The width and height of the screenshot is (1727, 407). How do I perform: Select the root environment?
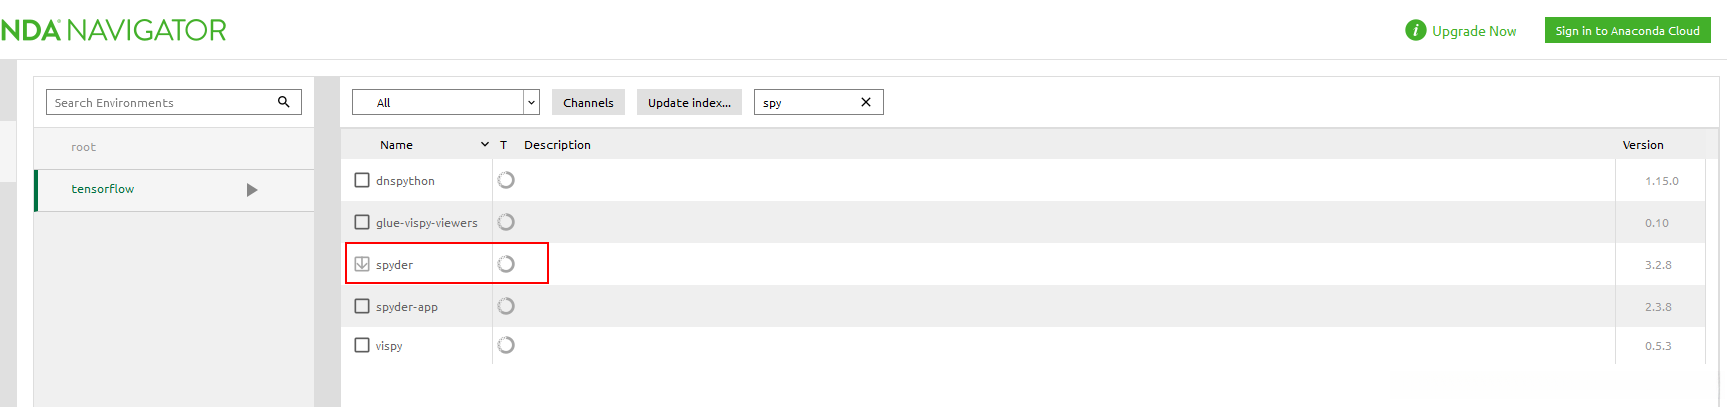(x=84, y=147)
